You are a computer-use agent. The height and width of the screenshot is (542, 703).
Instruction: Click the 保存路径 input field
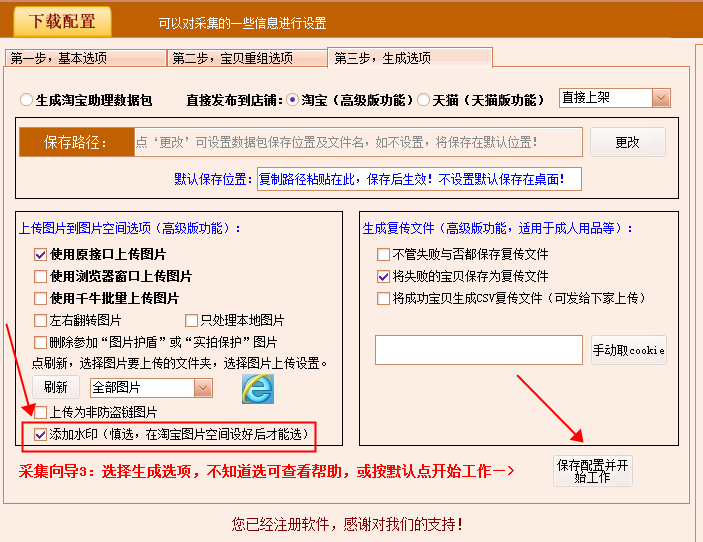[358, 143]
